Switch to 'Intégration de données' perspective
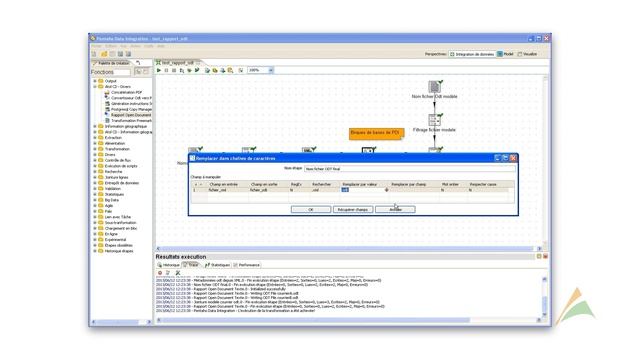Viewport: 640px width, 360px height. pos(472,54)
